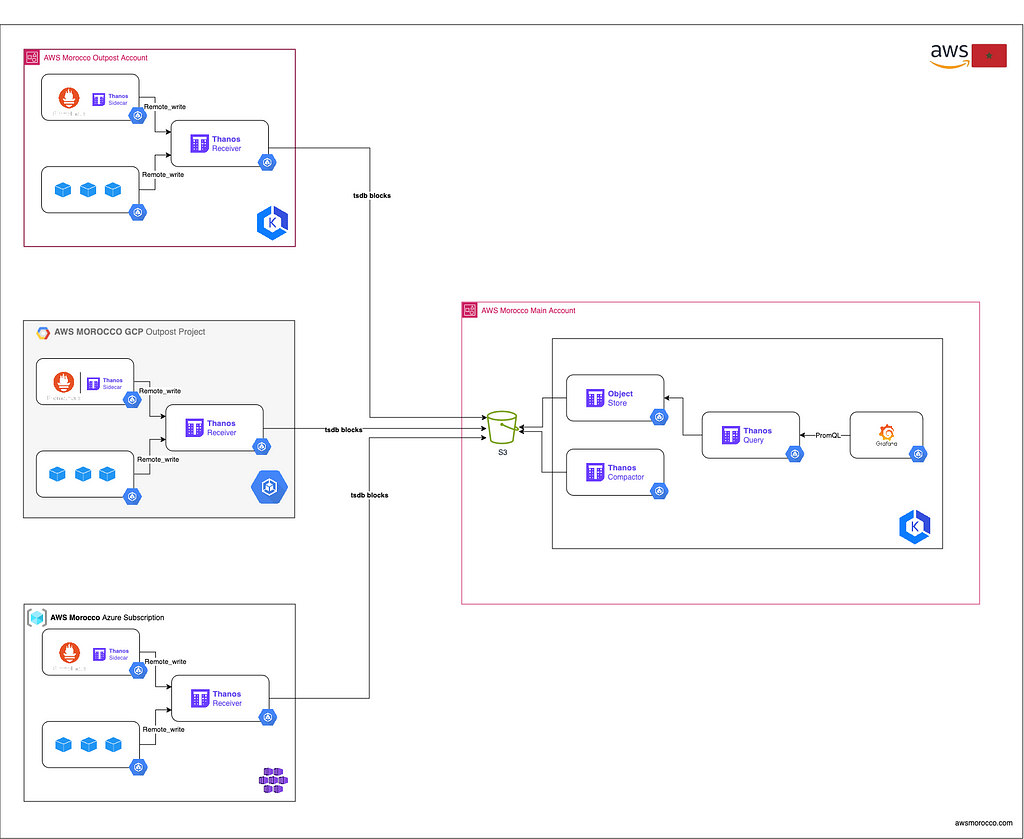Select the blue EKS badge on the Outpost Thanos Receiver
Image resolution: width=1024 pixels, height=839 pixels.
266,161
